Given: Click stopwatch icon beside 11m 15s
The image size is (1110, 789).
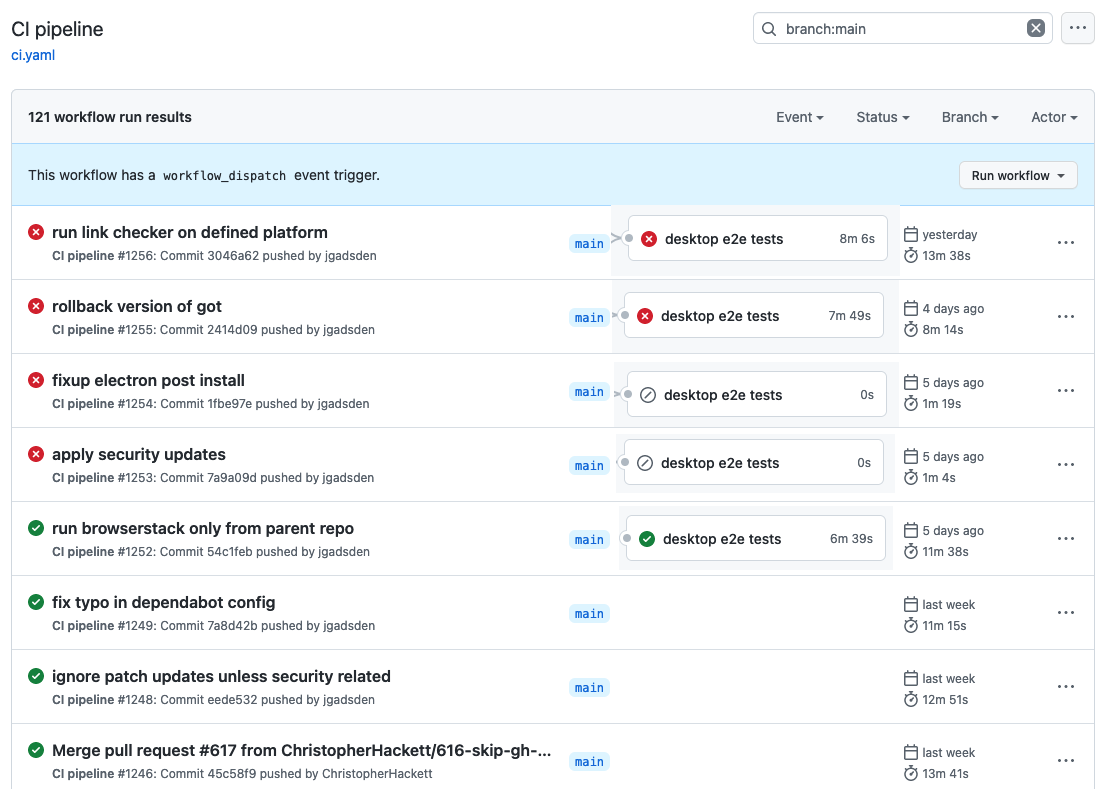Looking at the screenshot, I should [x=911, y=626].
